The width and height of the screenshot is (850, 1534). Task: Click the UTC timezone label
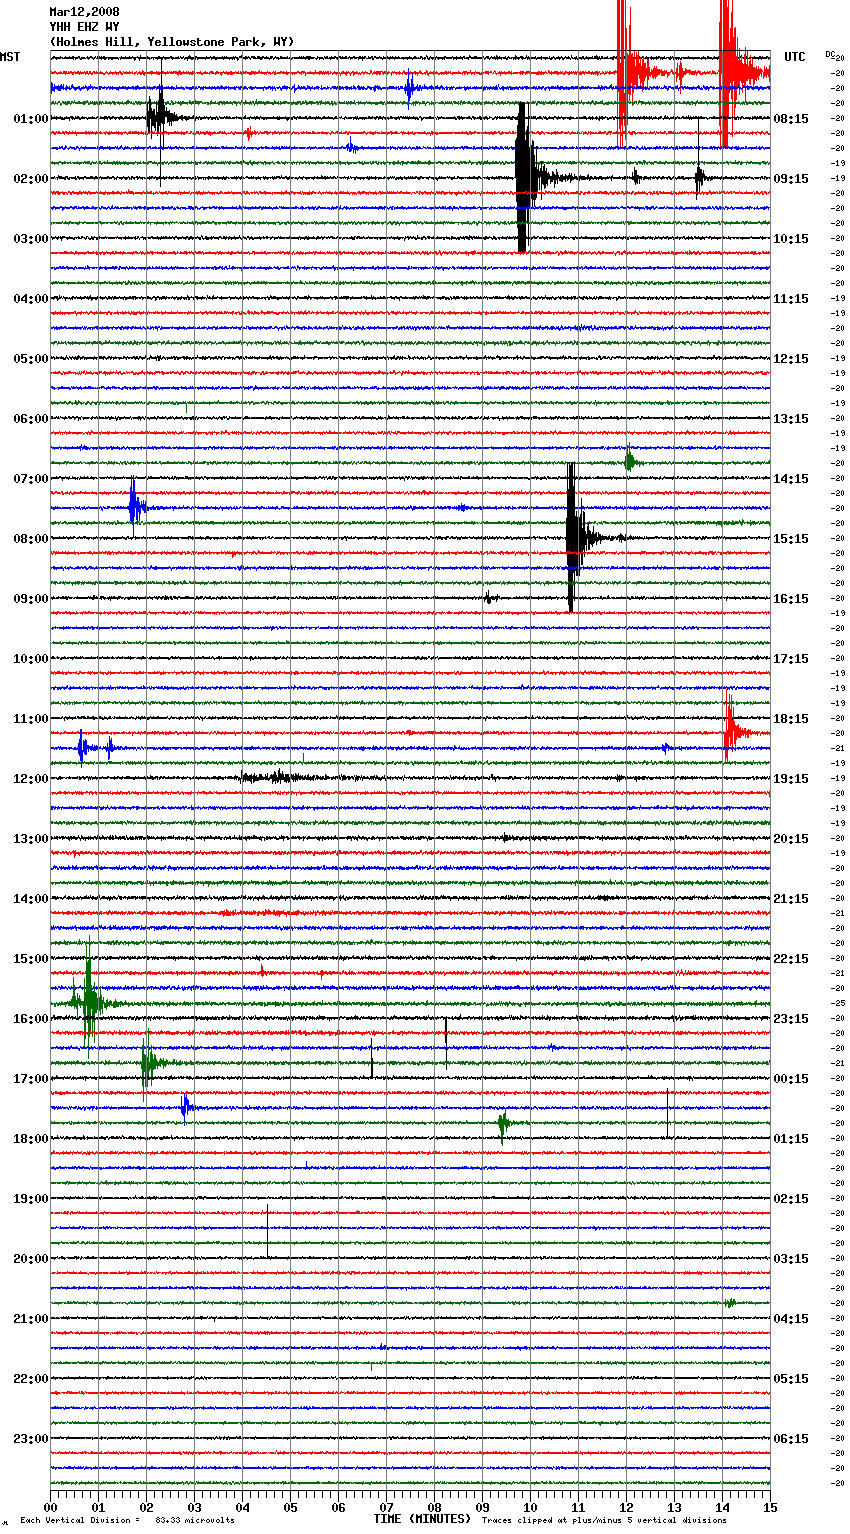795,57
